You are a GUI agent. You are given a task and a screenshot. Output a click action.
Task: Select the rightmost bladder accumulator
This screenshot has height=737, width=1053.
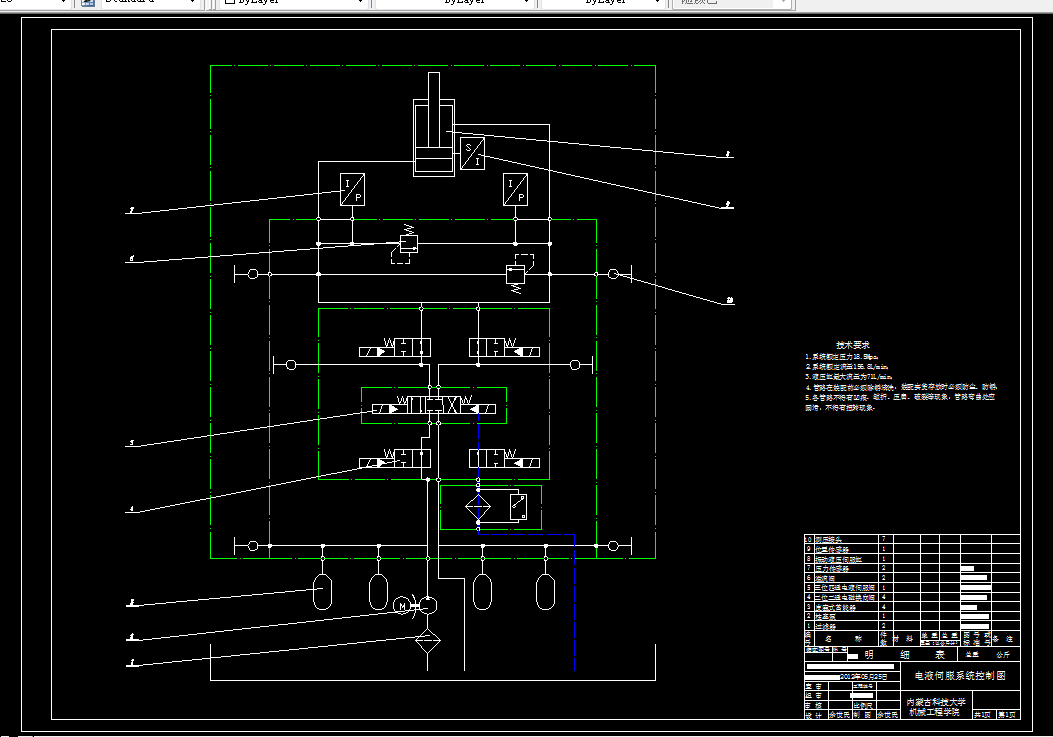(545, 591)
